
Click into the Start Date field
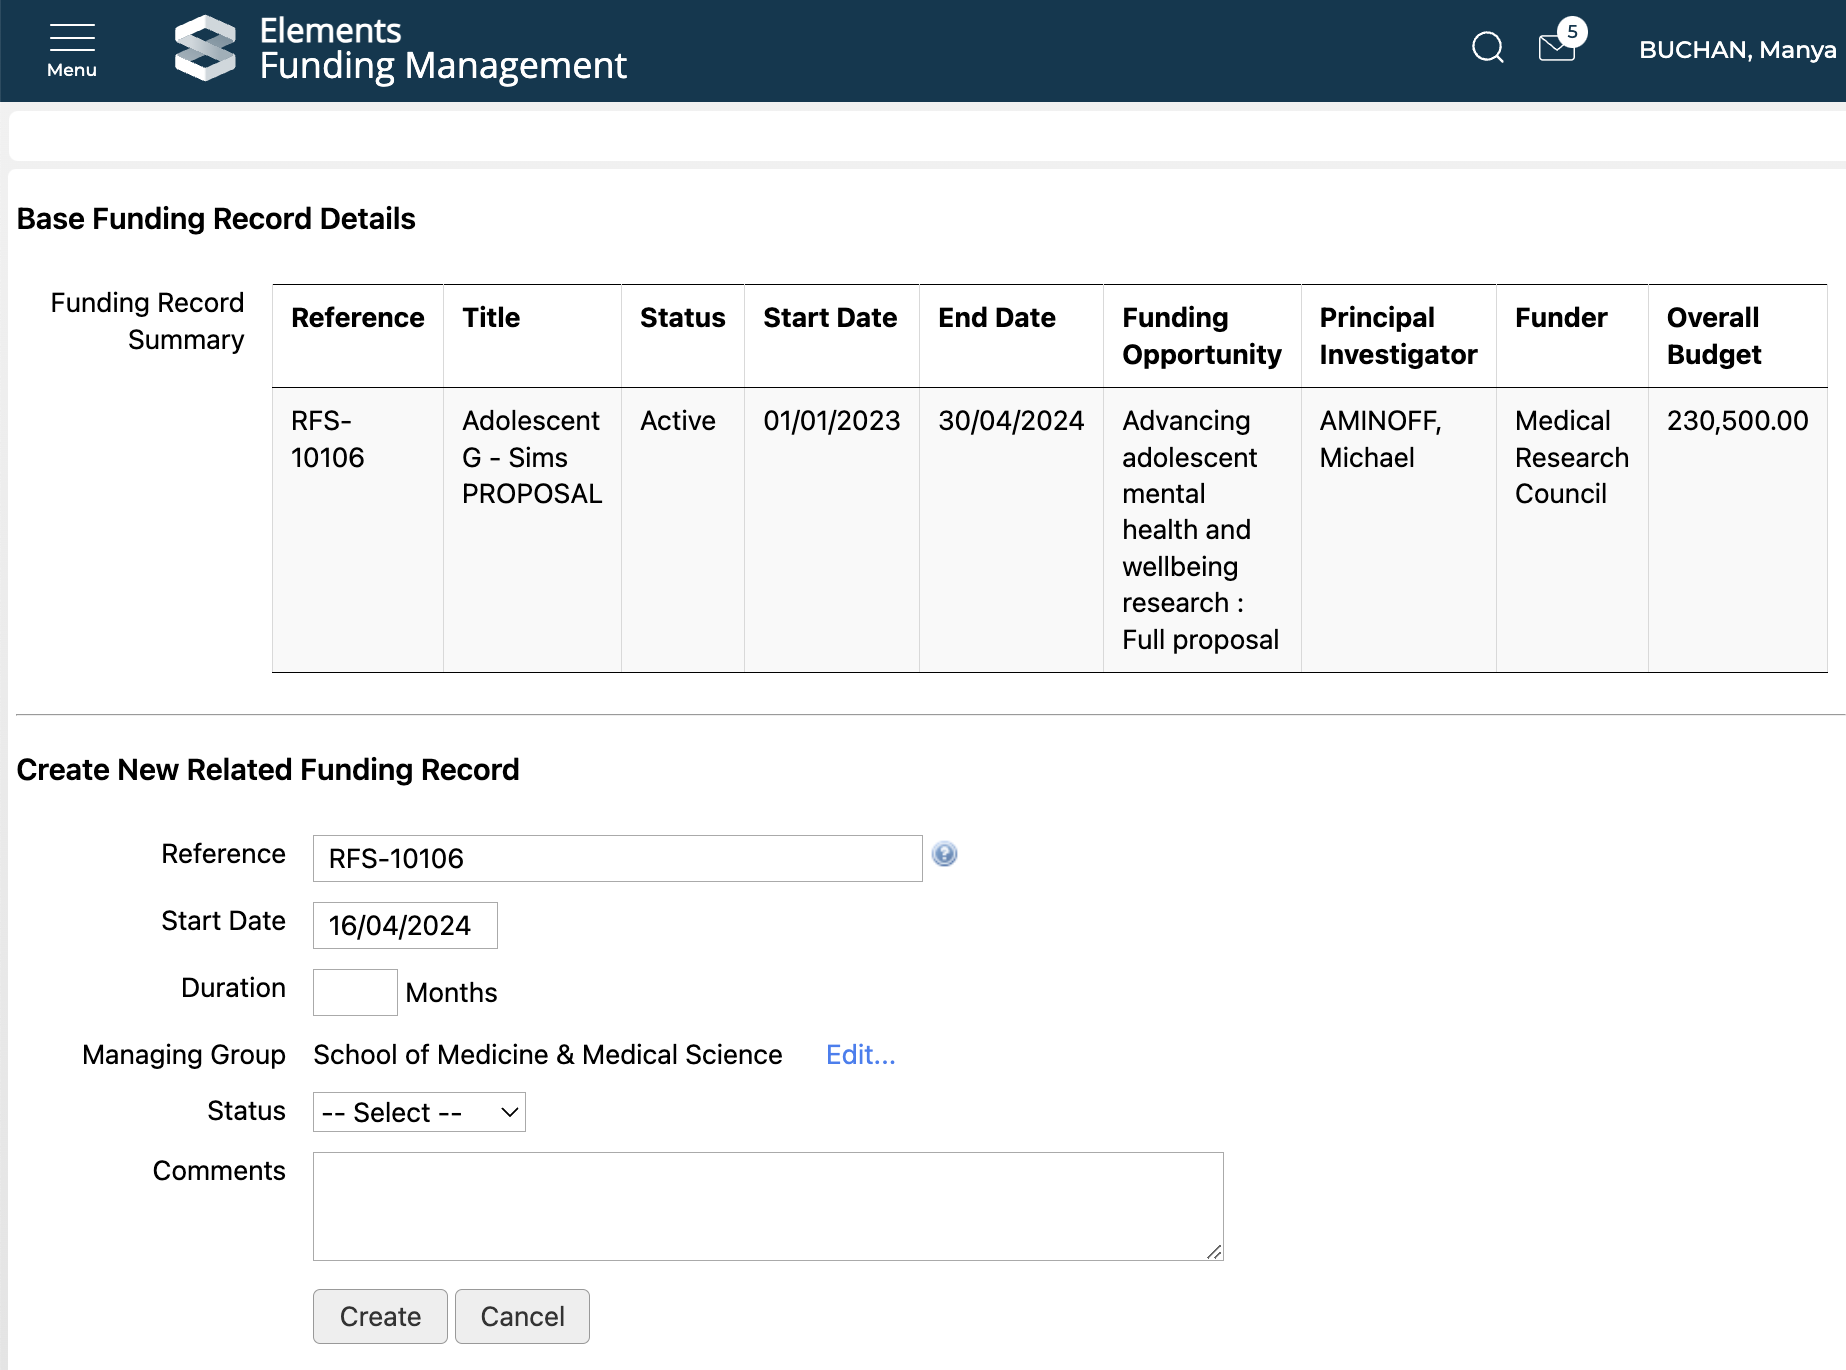pyautogui.click(x=405, y=925)
